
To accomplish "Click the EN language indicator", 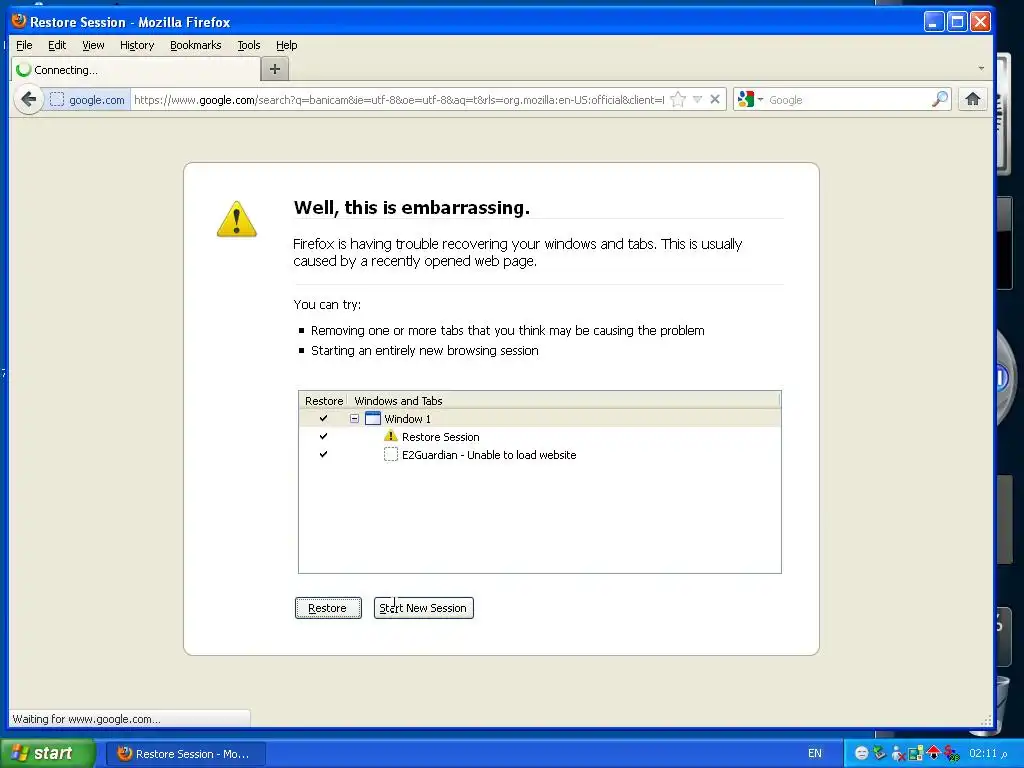I will 814,753.
